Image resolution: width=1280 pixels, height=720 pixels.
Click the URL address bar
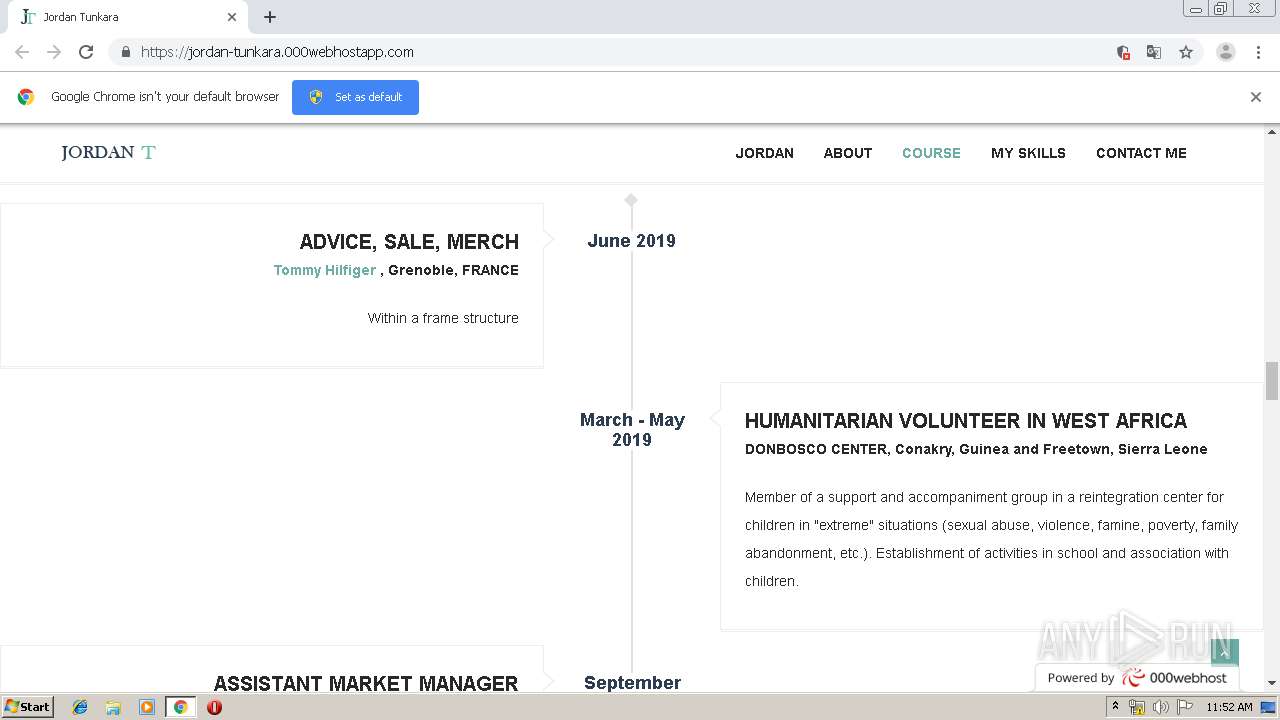click(x=620, y=52)
